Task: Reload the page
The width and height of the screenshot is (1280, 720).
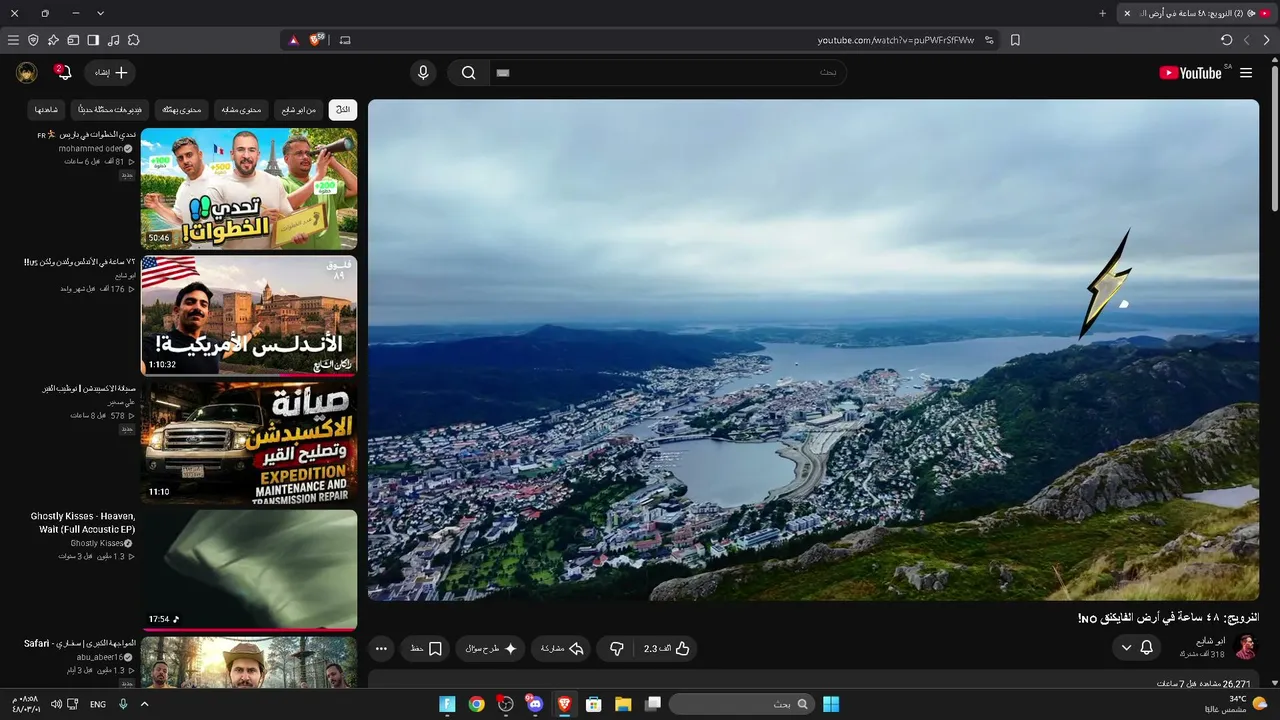Action: point(1226,40)
